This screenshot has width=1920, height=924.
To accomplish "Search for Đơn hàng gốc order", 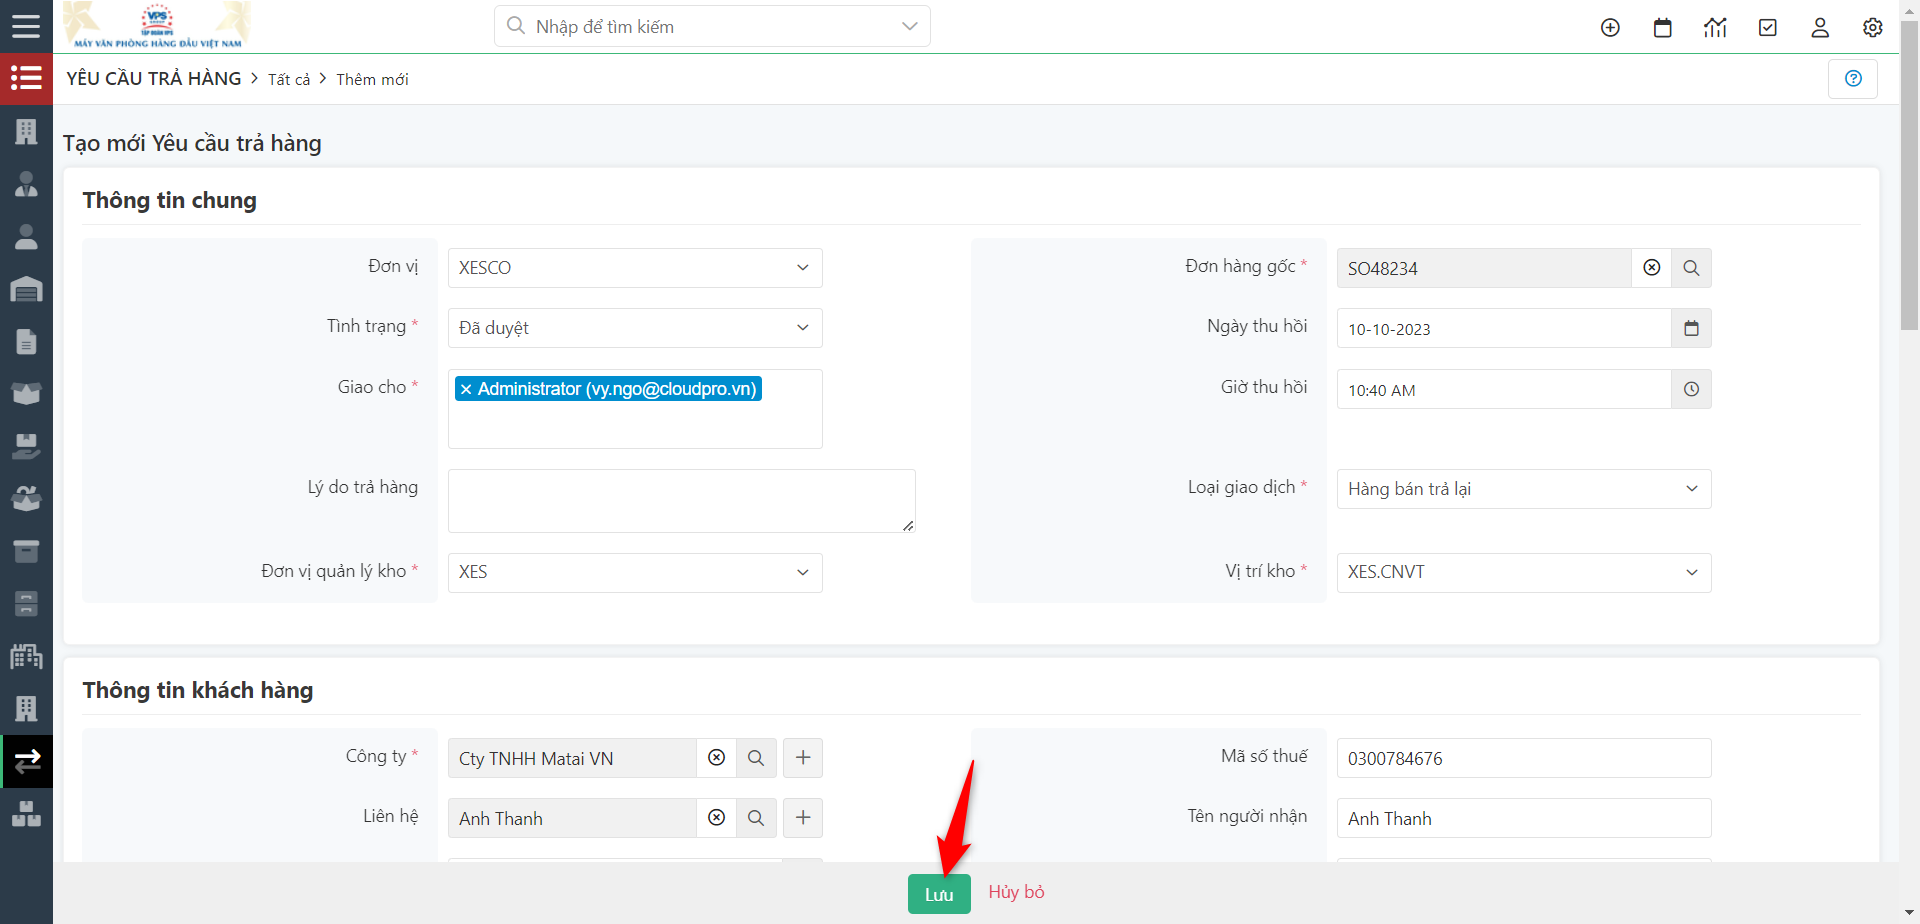I will tap(1691, 268).
